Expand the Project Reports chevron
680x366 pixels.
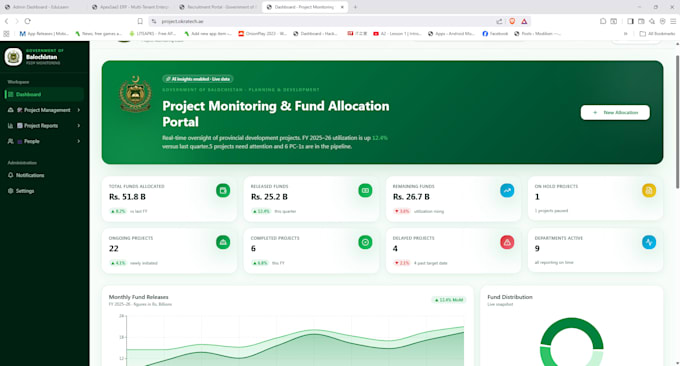tap(78, 126)
